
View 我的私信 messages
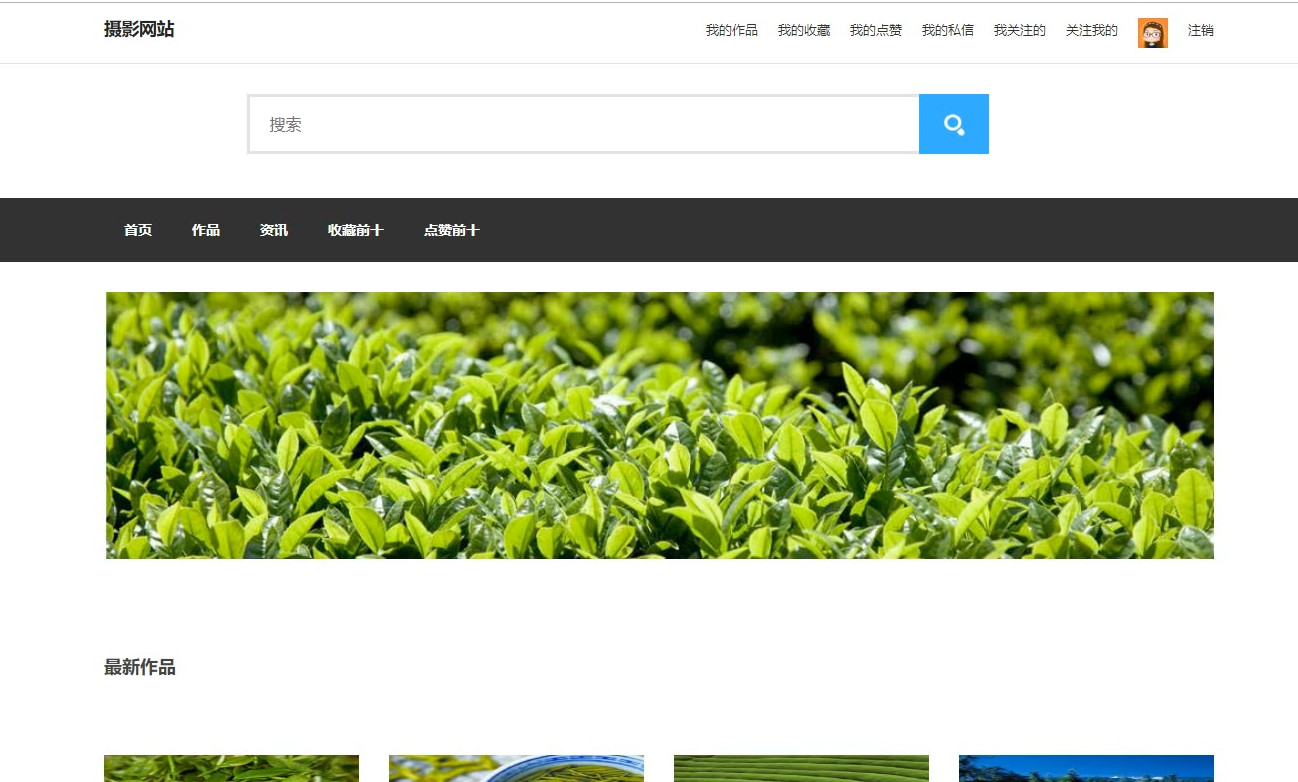pos(948,31)
